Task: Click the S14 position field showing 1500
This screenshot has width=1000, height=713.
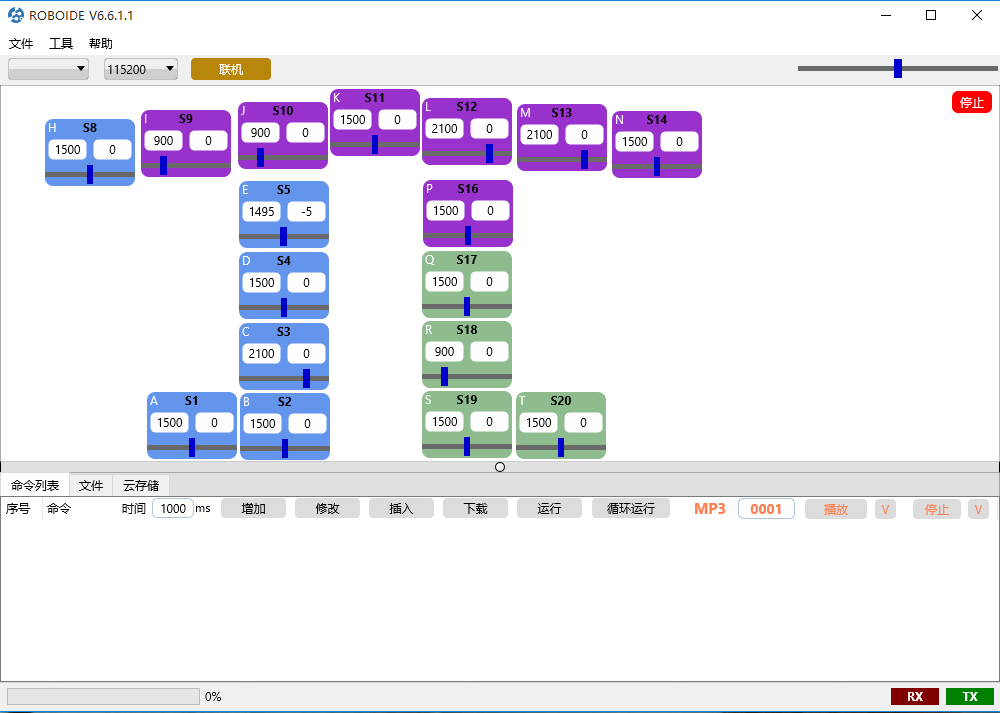Action: pos(635,142)
